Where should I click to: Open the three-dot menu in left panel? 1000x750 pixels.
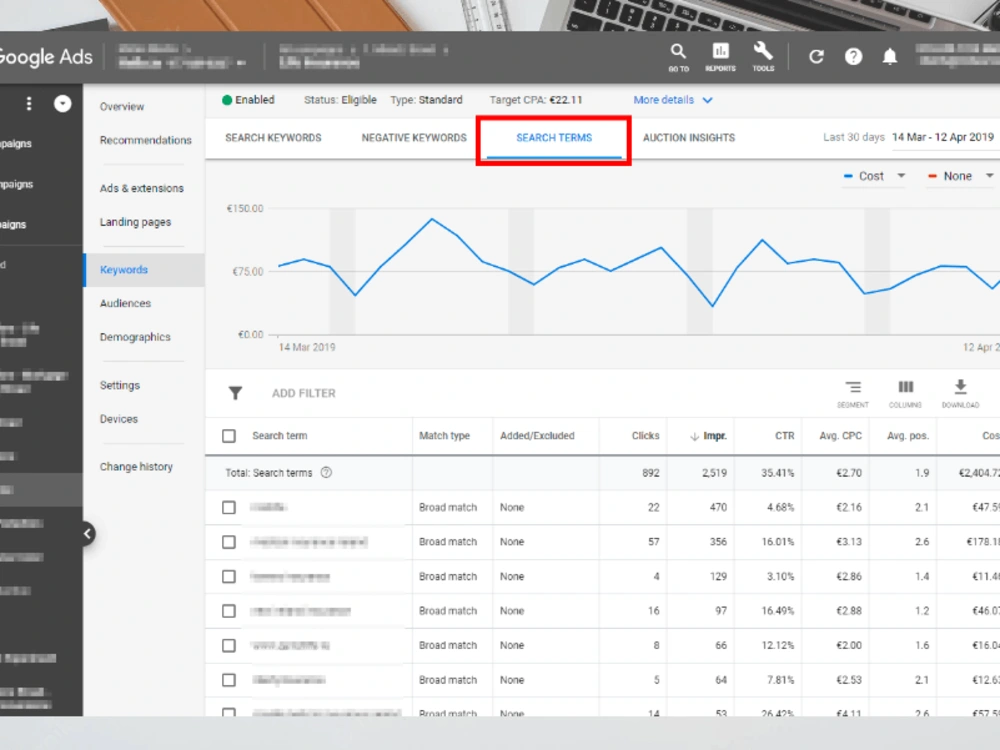click(29, 103)
